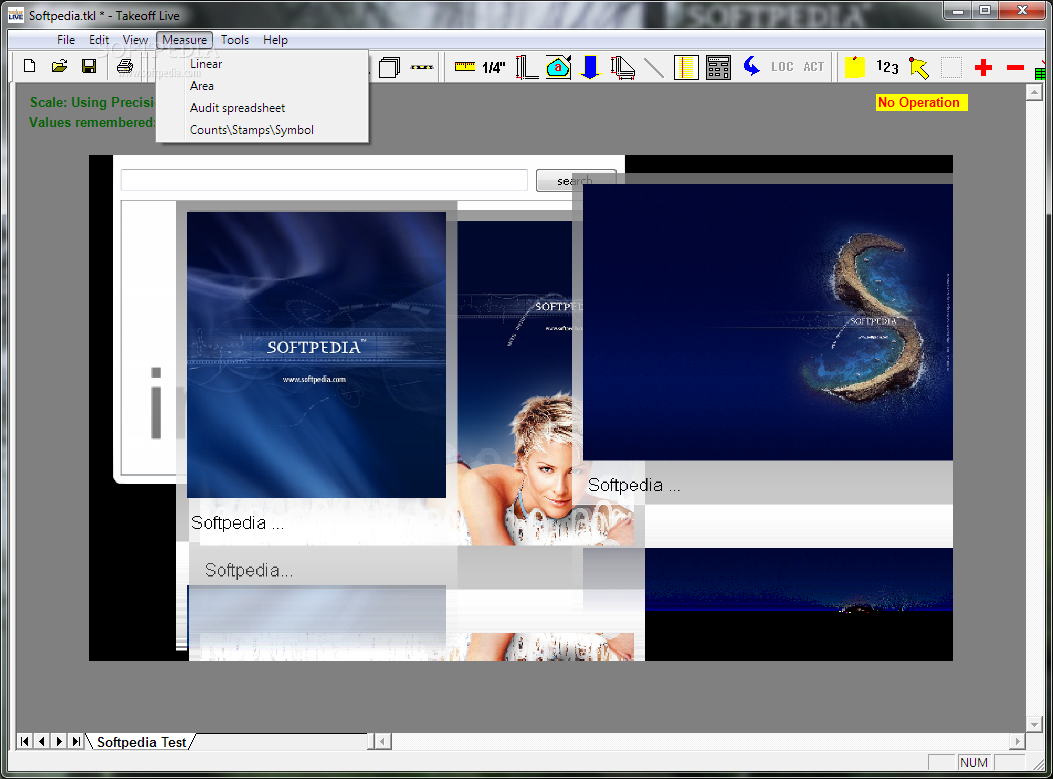The width and height of the screenshot is (1053, 779).
Task: Open the calculator tool
Action: pyautogui.click(x=718, y=67)
